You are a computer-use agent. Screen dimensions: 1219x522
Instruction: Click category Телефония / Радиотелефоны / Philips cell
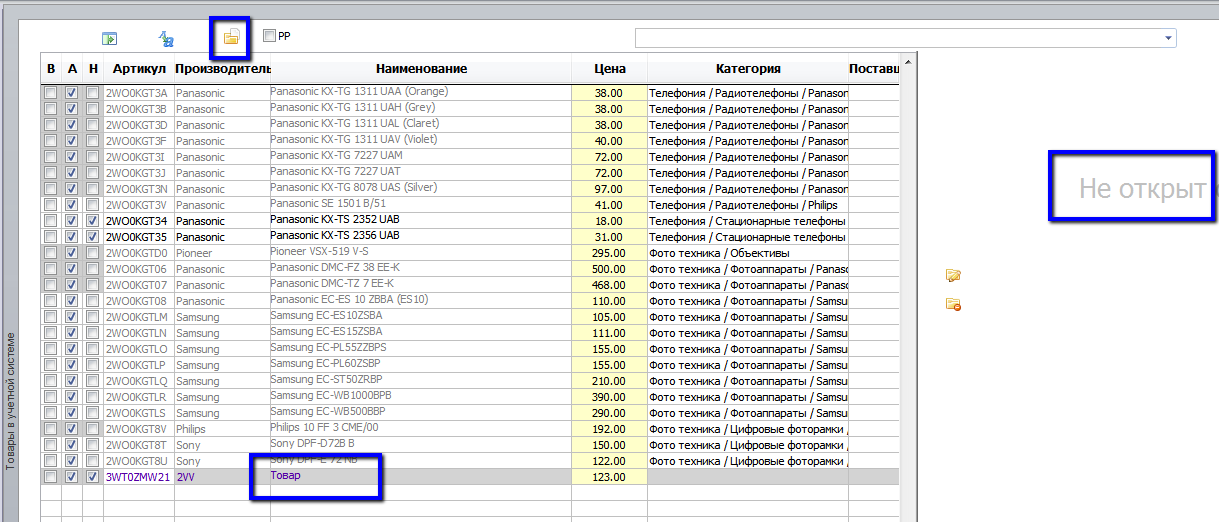(748, 205)
